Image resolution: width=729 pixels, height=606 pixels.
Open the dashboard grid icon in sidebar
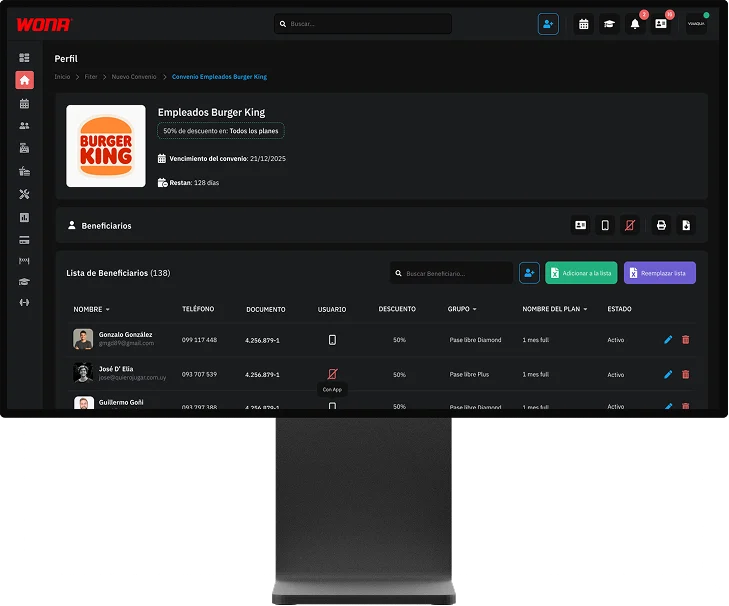[x=24, y=58]
